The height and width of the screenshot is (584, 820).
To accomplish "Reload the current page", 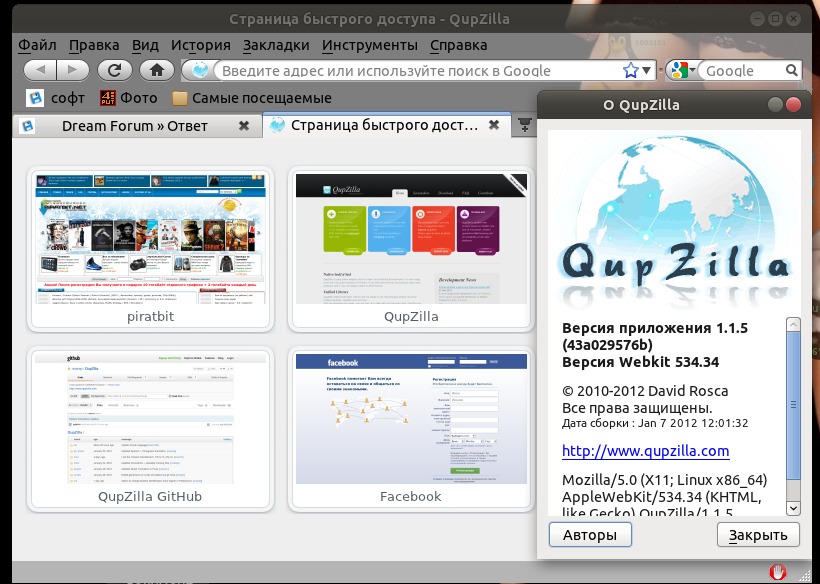I will point(115,70).
